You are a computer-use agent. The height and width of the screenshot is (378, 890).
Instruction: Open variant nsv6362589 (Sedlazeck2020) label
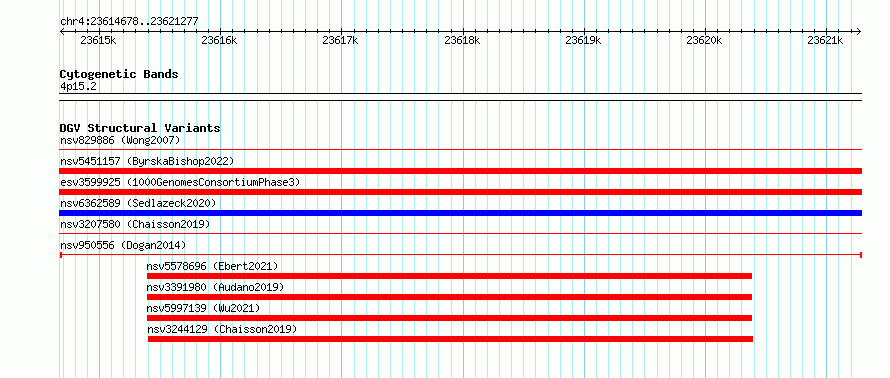pyautogui.click(x=138, y=203)
